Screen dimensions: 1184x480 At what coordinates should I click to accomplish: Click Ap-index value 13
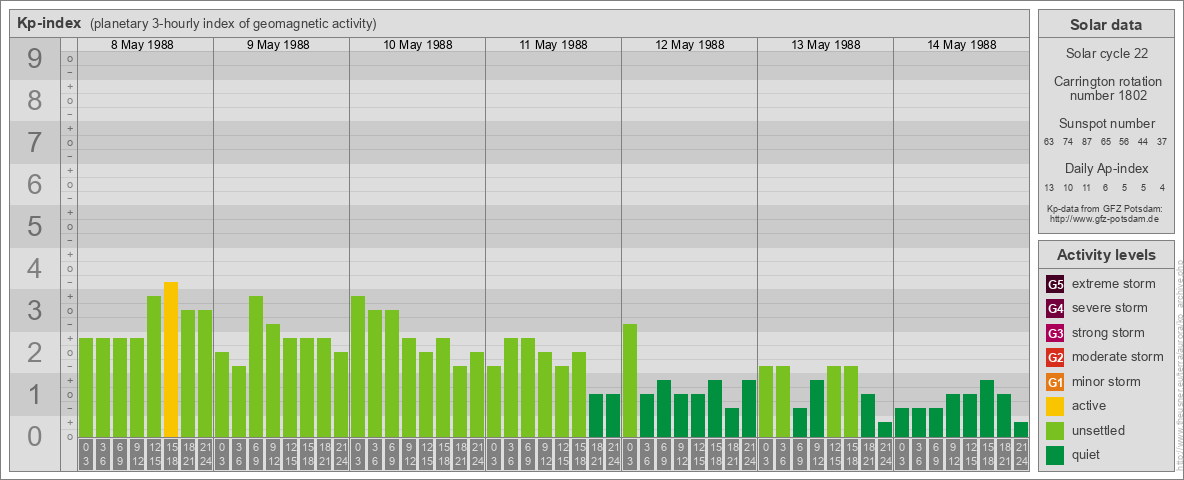tap(1049, 188)
